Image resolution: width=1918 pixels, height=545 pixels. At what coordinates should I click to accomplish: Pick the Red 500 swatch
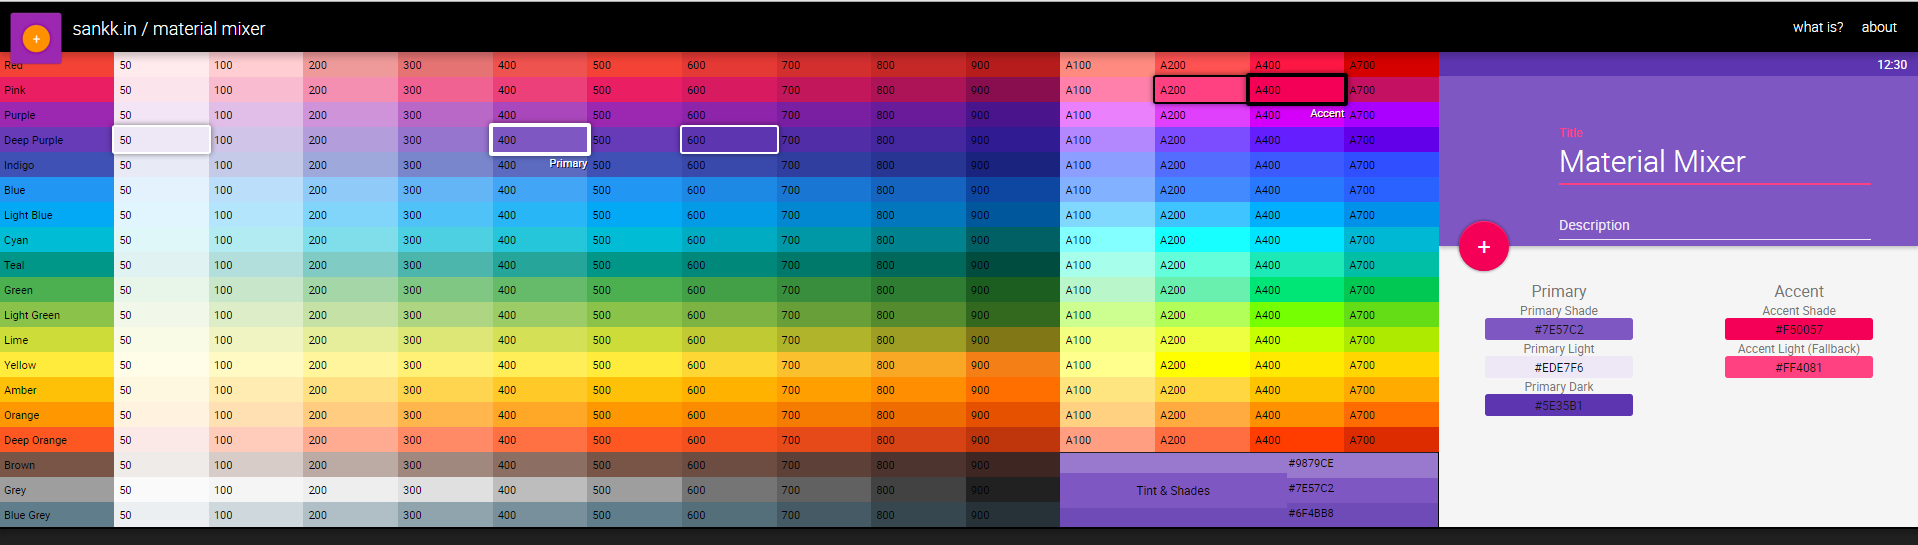point(635,65)
